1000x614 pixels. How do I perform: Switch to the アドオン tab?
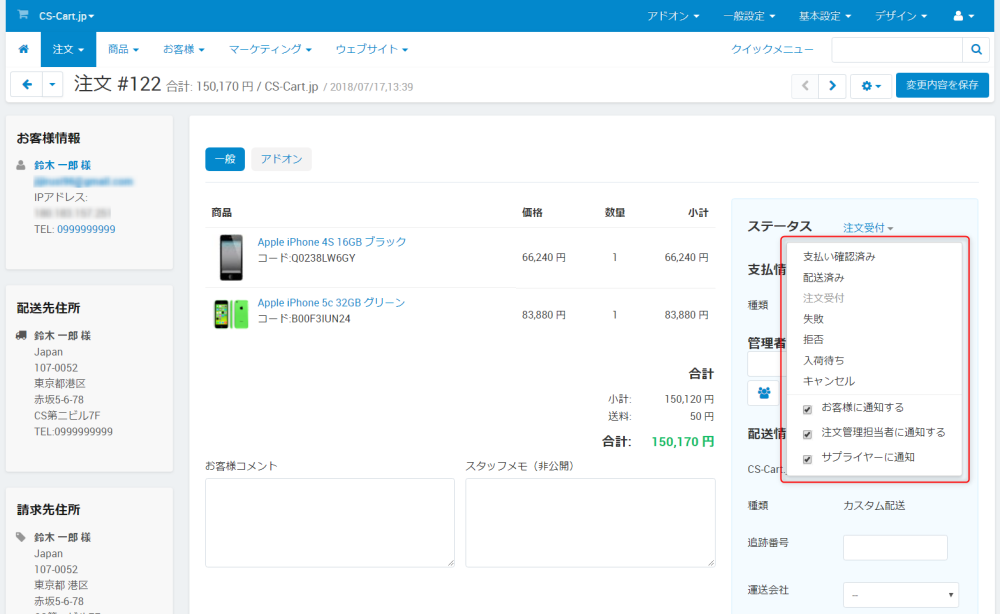(281, 159)
